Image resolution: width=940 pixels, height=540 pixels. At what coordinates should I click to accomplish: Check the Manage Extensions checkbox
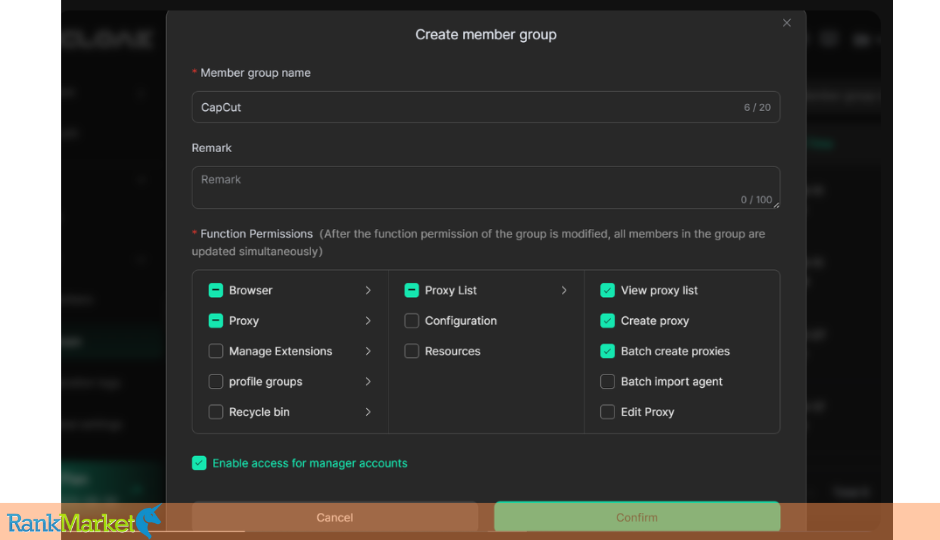coord(215,351)
